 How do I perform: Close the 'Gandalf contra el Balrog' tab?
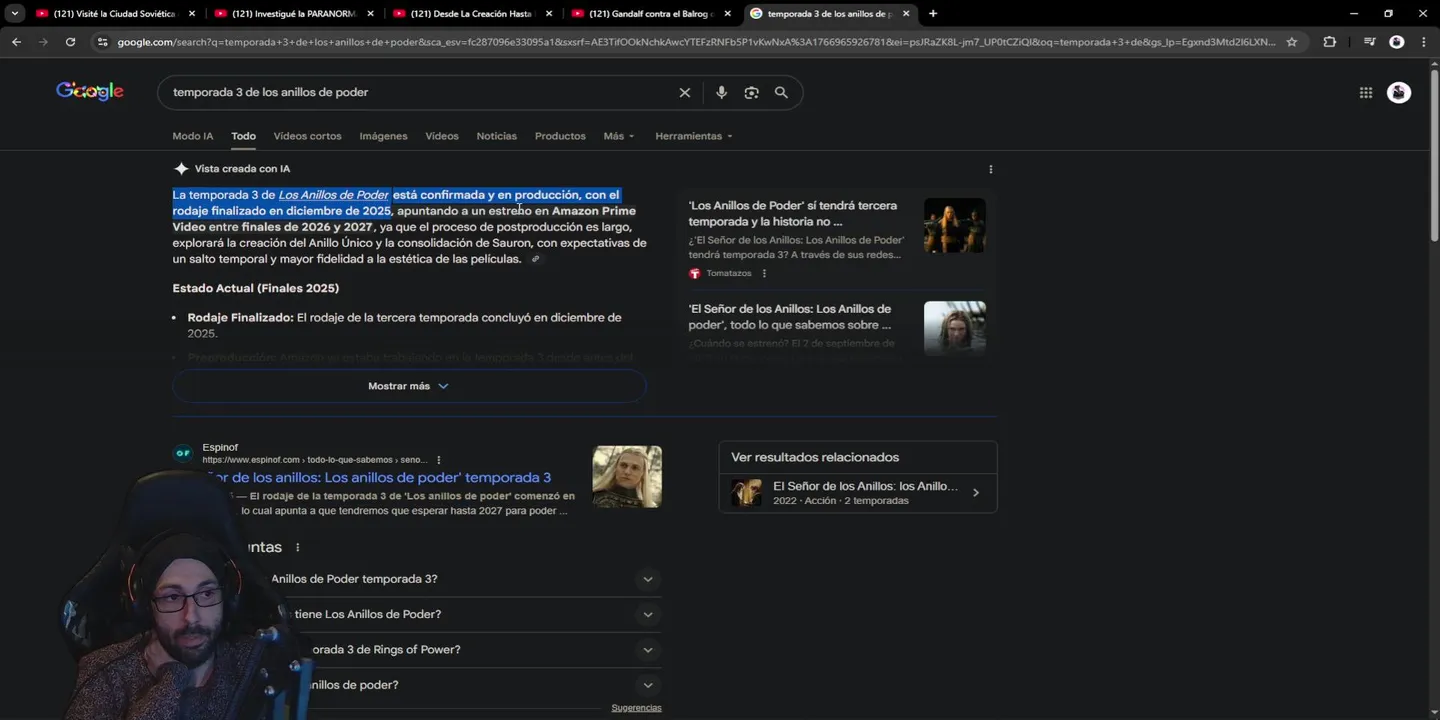tap(727, 14)
